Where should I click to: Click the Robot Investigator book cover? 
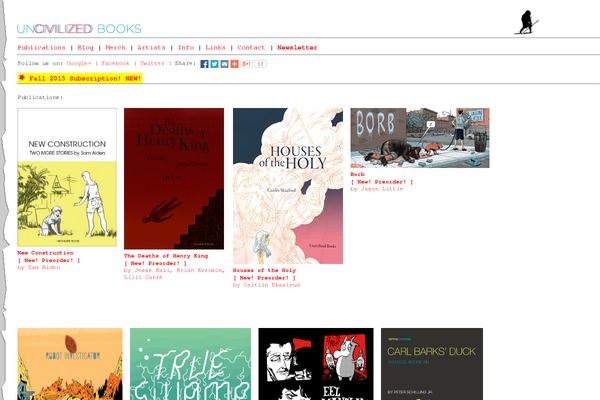[x=70, y=364]
